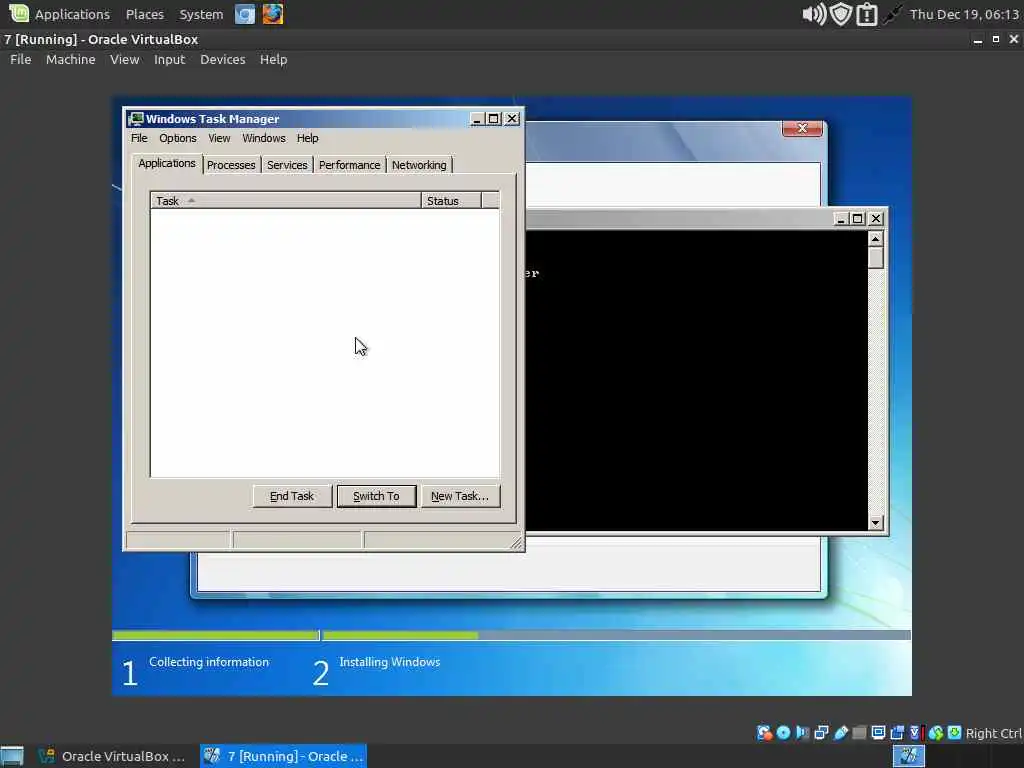Image resolution: width=1024 pixels, height=768 pixels.
Task: Click the keyboard capture green arrow icon
Action: [x=954, y=733]
